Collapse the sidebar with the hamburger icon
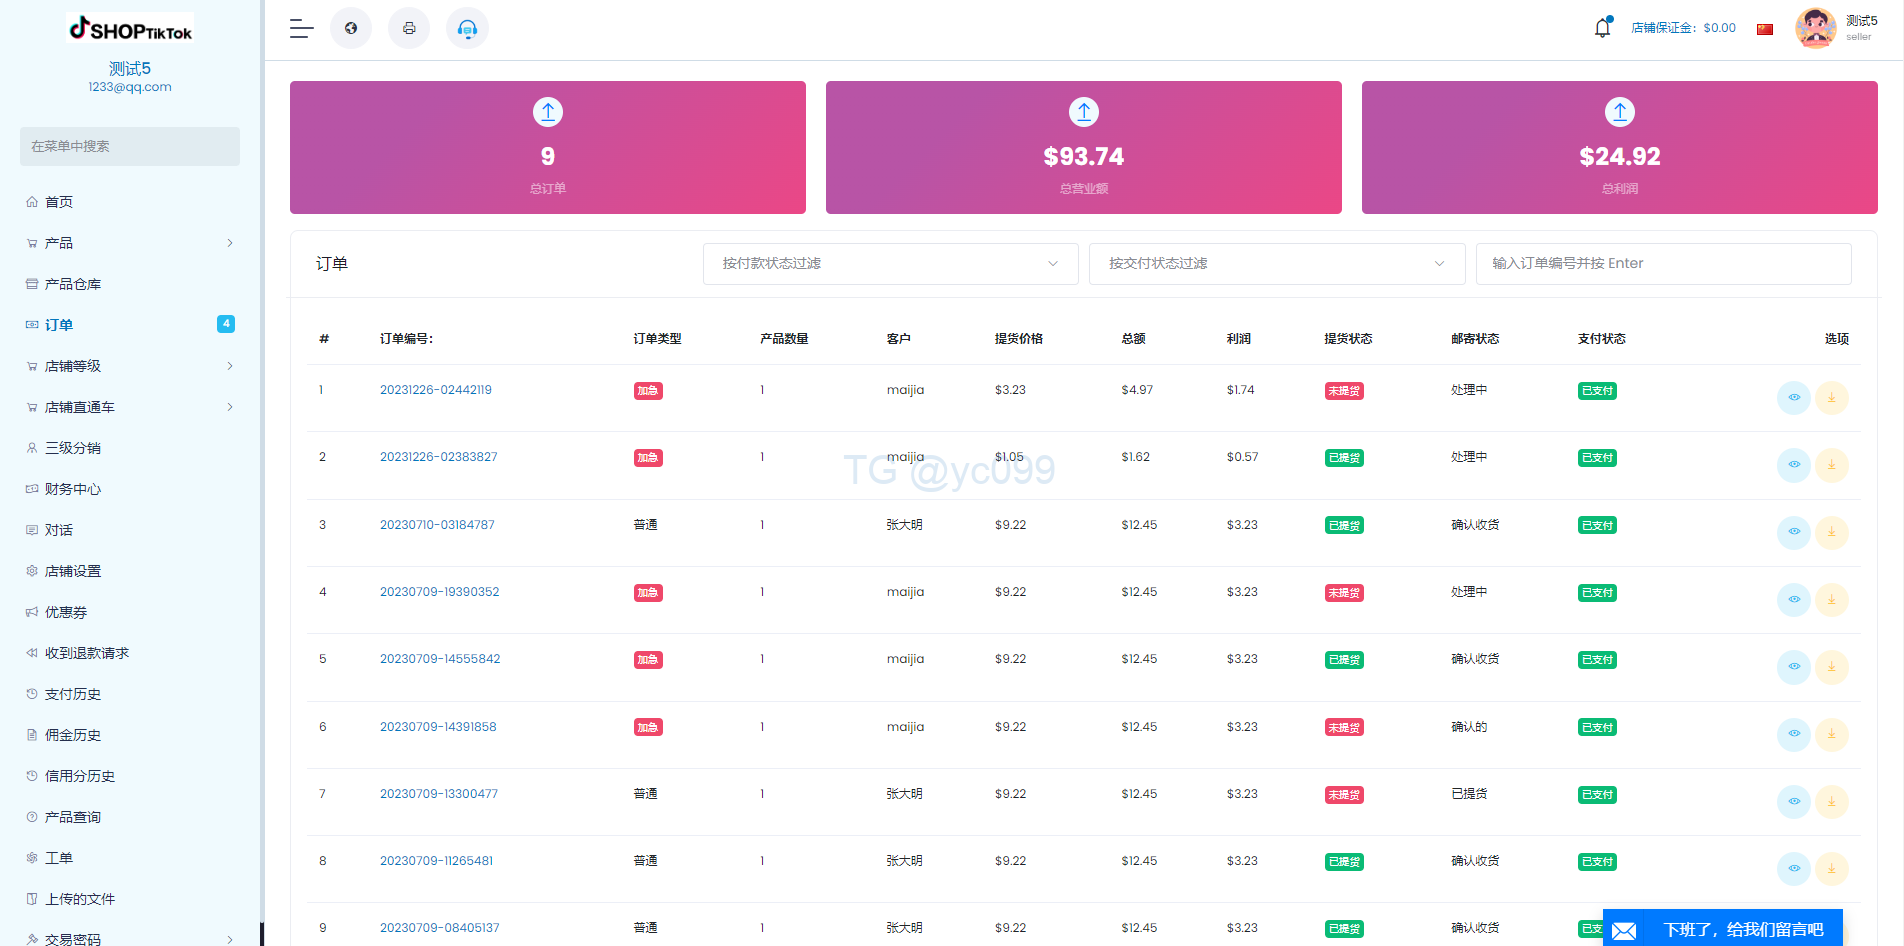Viewport: 1904px width, 946px height. pyautogui.click(x=300, y=29)
